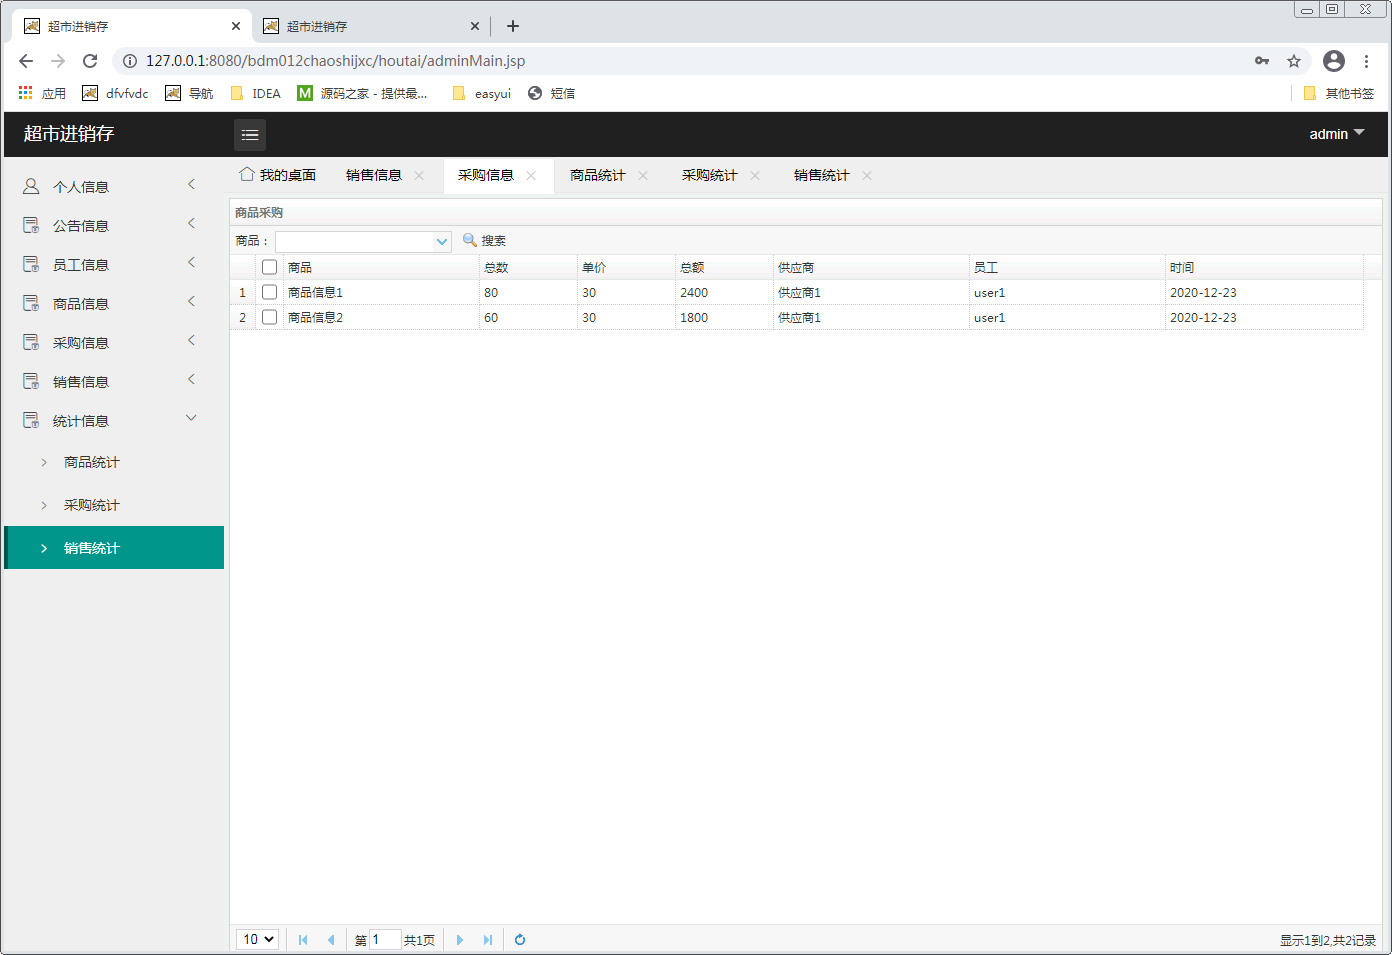Switch to the second 超市进销存 browser tab
1392x955 pixels.
coord(370,27)
